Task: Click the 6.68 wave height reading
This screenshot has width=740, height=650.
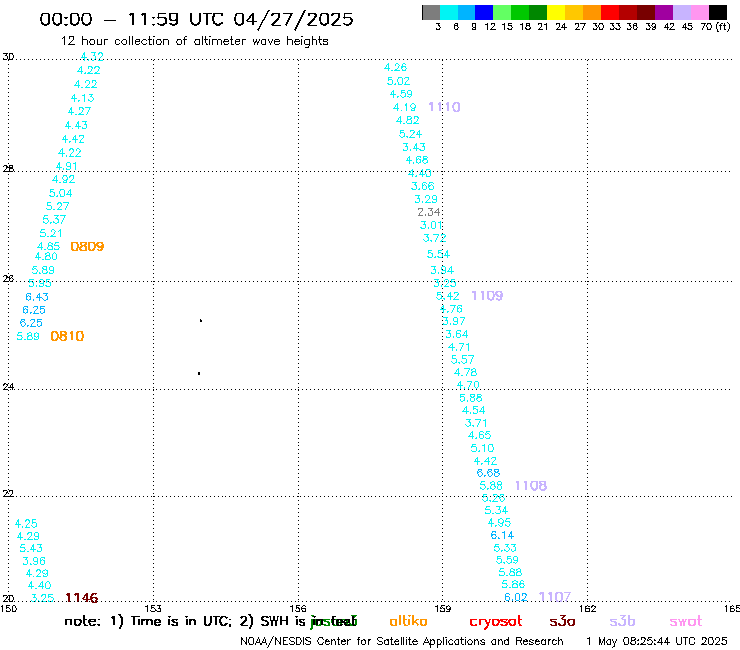Action: pos(488,473)
